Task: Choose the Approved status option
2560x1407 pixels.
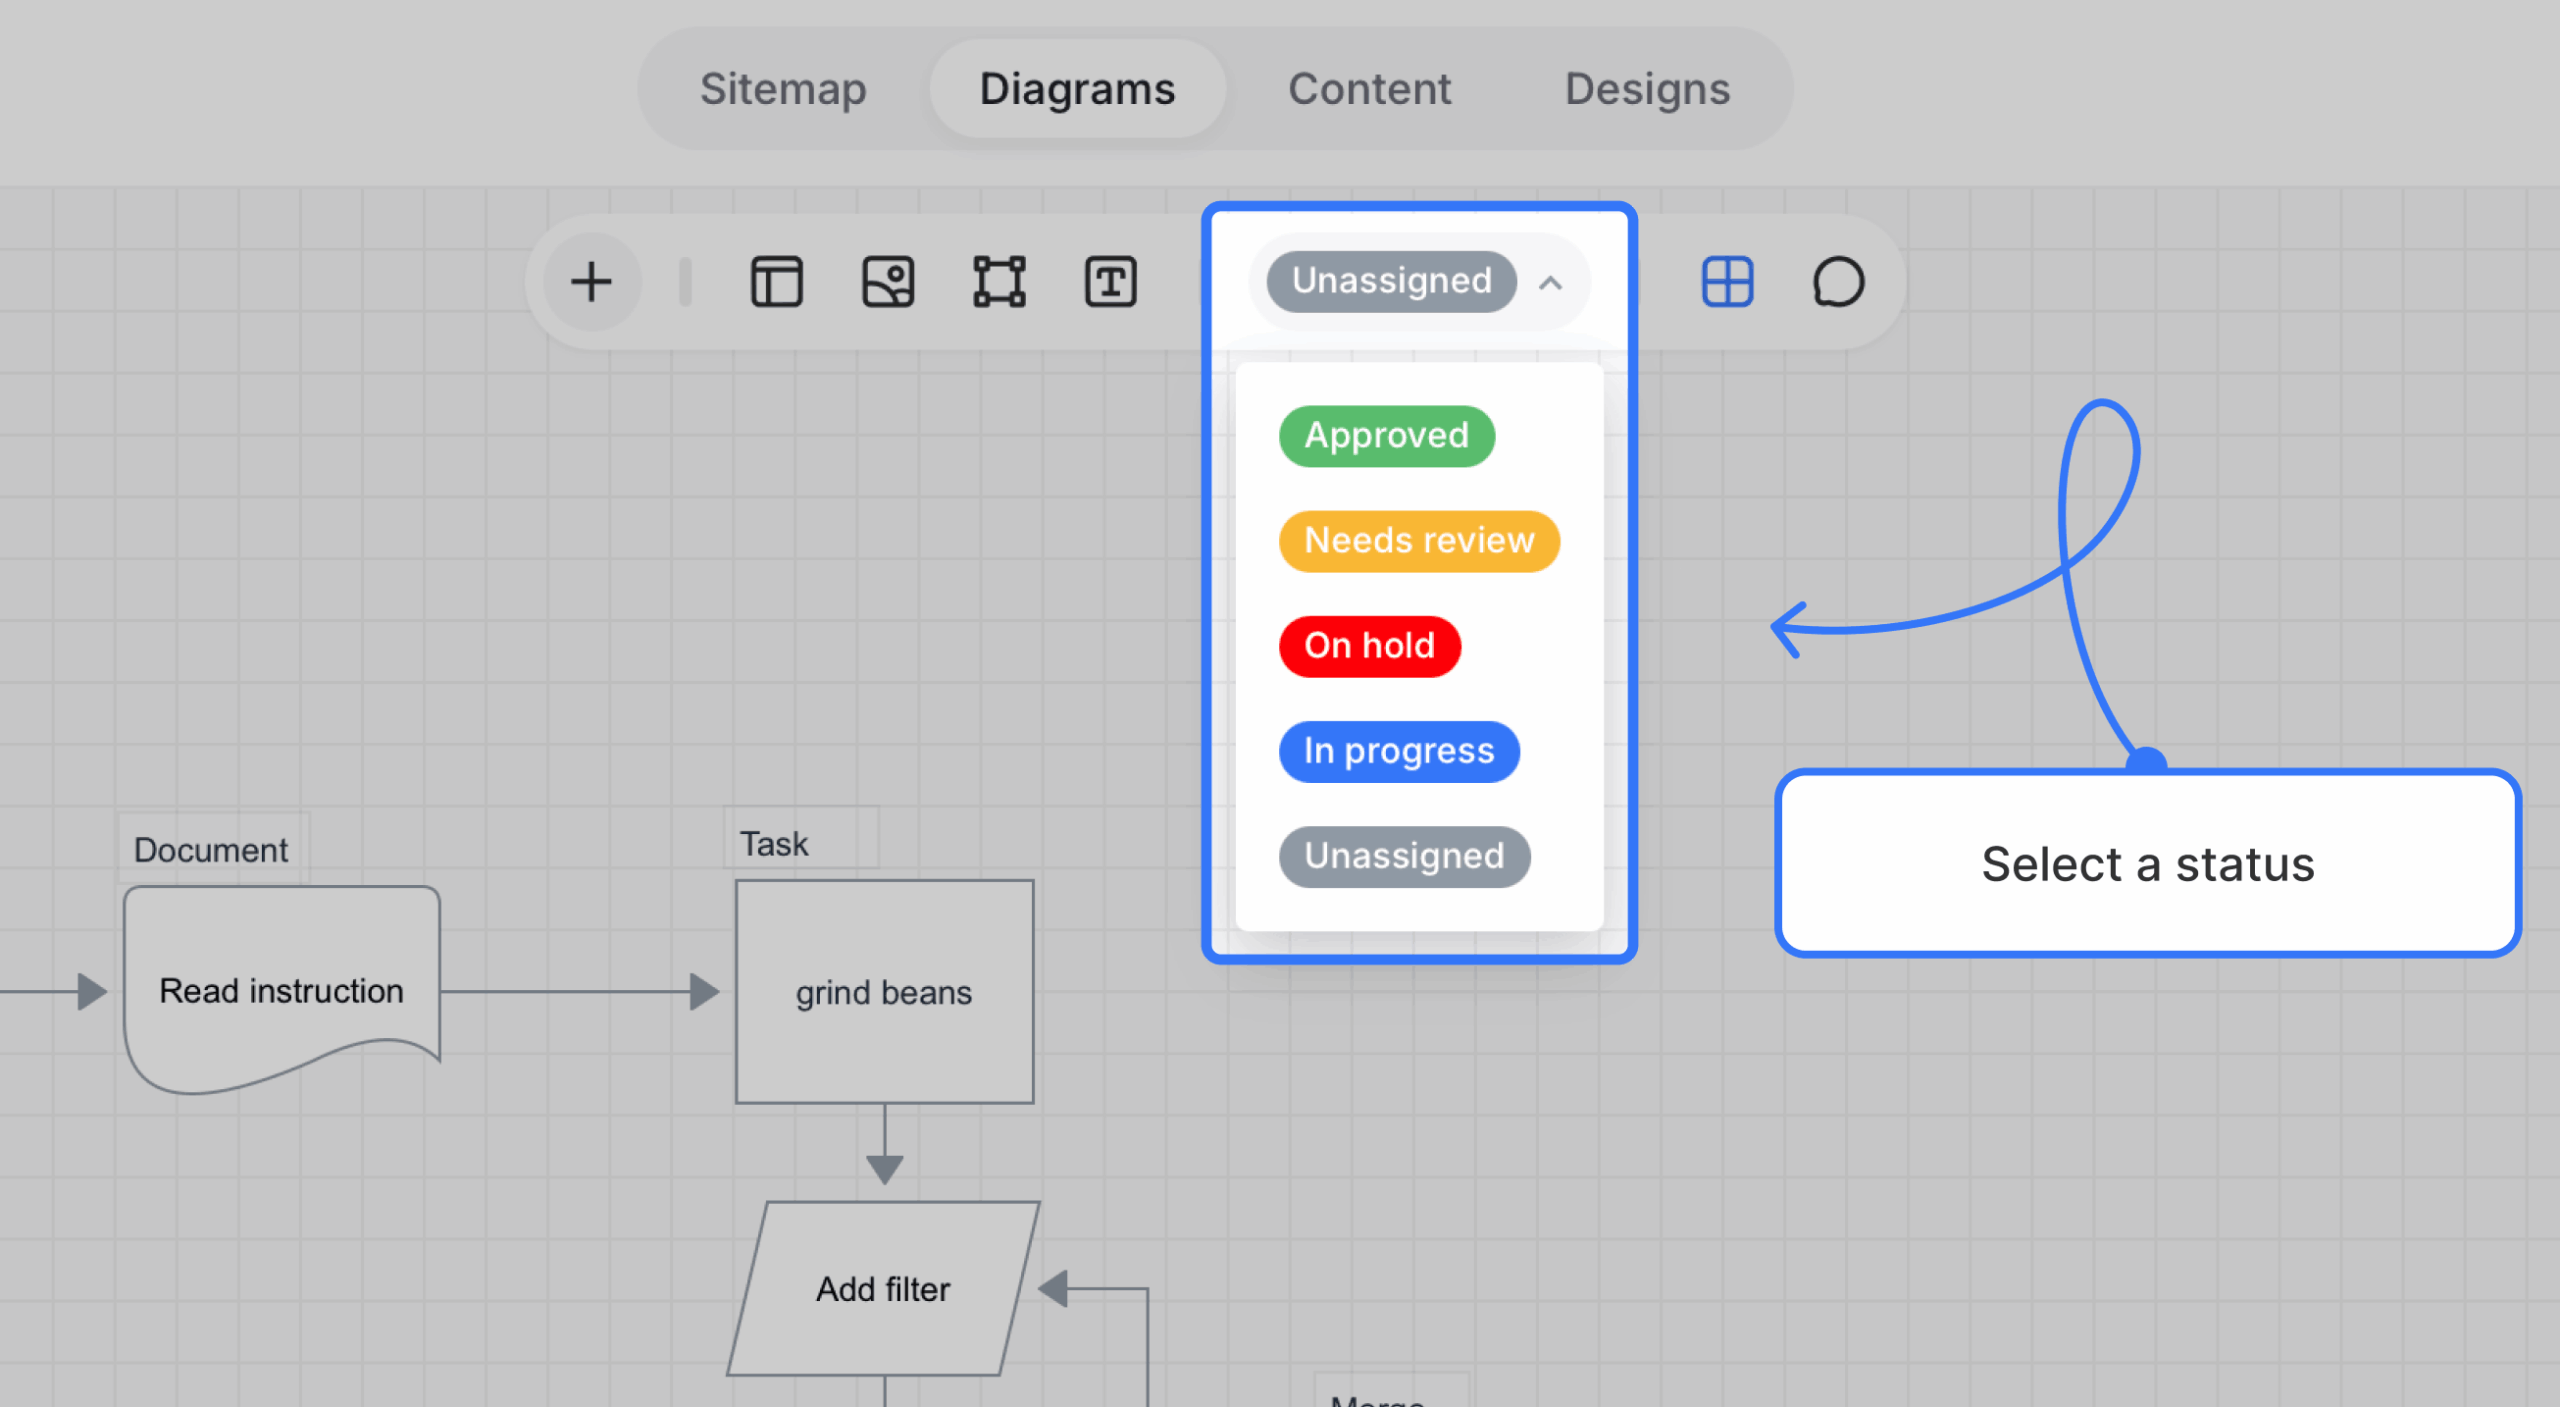Action: coord(1387,436)
